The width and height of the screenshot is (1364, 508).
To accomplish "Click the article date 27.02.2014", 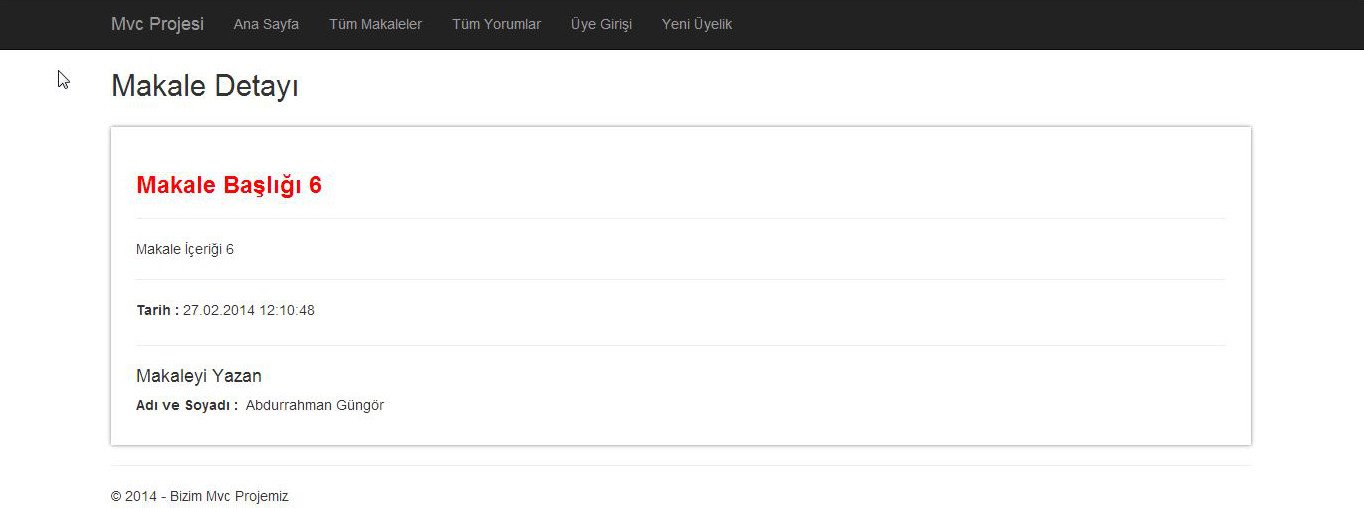I will [x=219, y=310].
